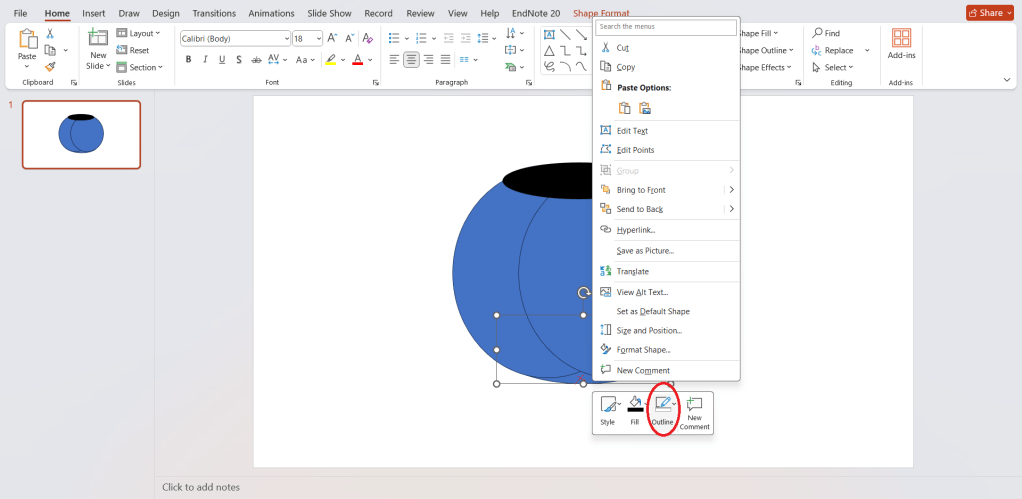Click the Cut scissors icon in ribbon
The height and width of the screenshot is (499, 1022).
(x=50, y=34)
